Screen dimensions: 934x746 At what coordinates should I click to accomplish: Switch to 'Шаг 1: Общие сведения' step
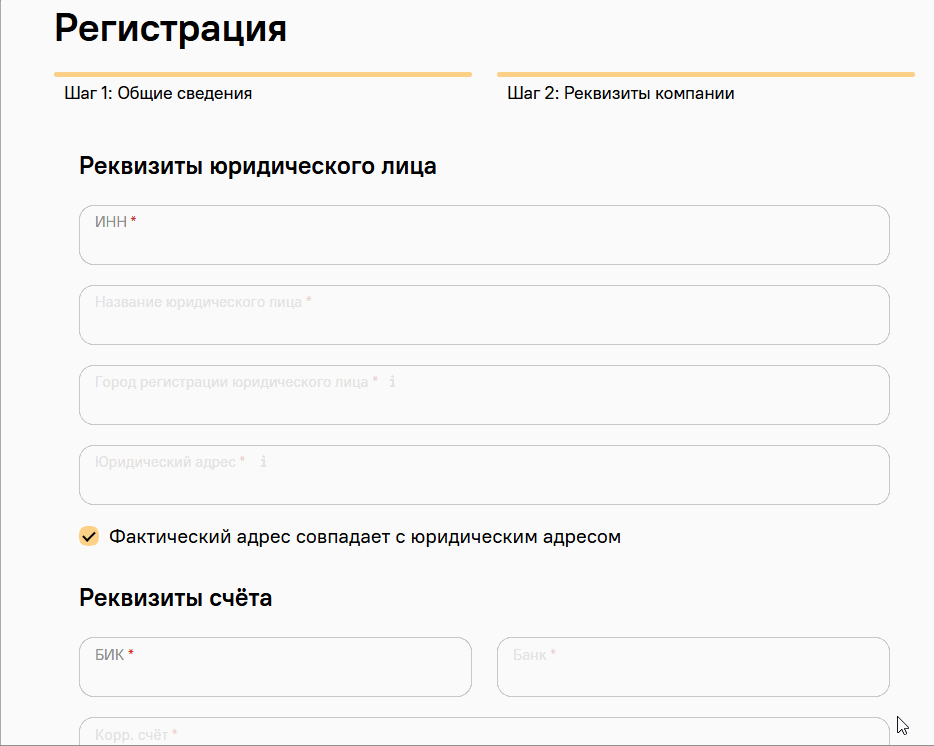[158, 94]
